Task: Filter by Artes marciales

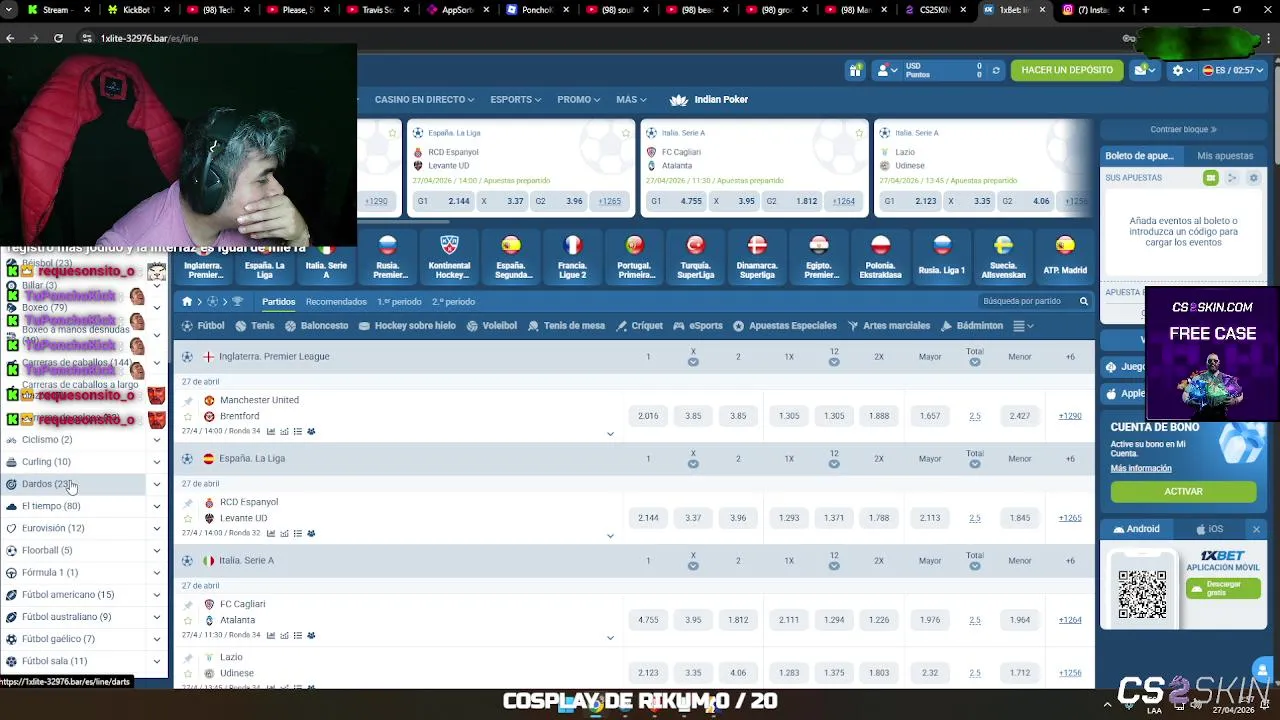Action: (889, 326)
